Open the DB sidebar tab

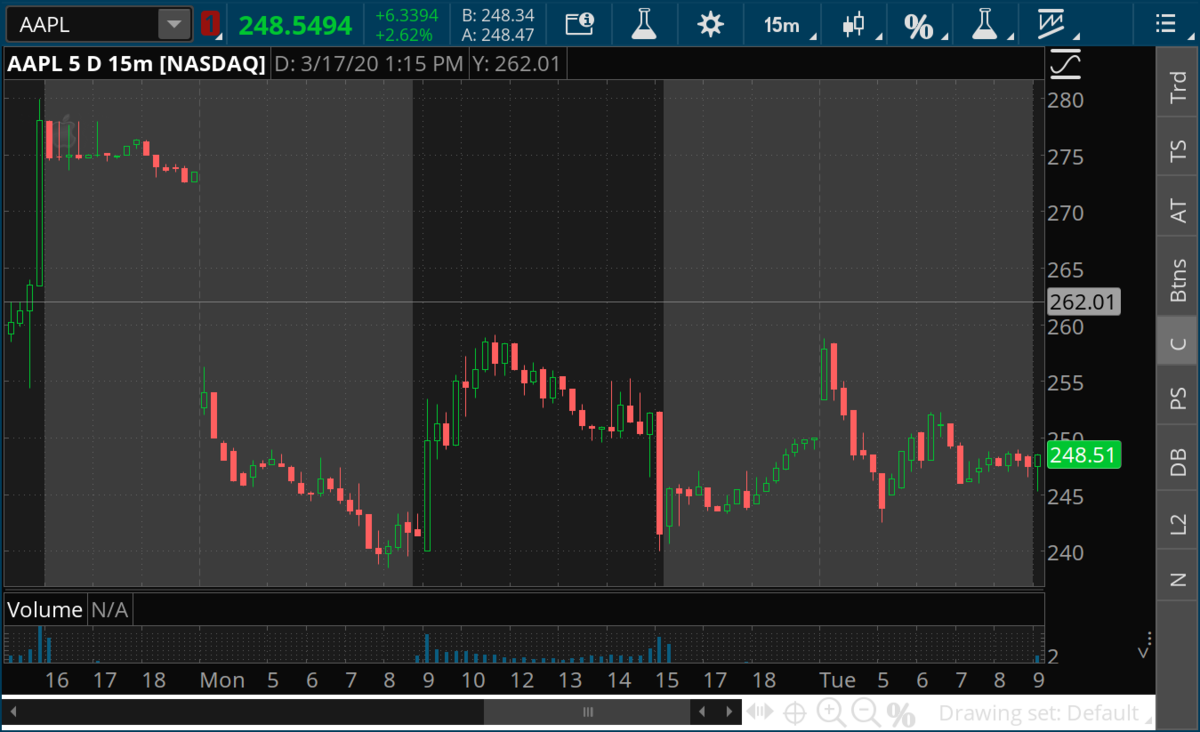click(1178, 461)
